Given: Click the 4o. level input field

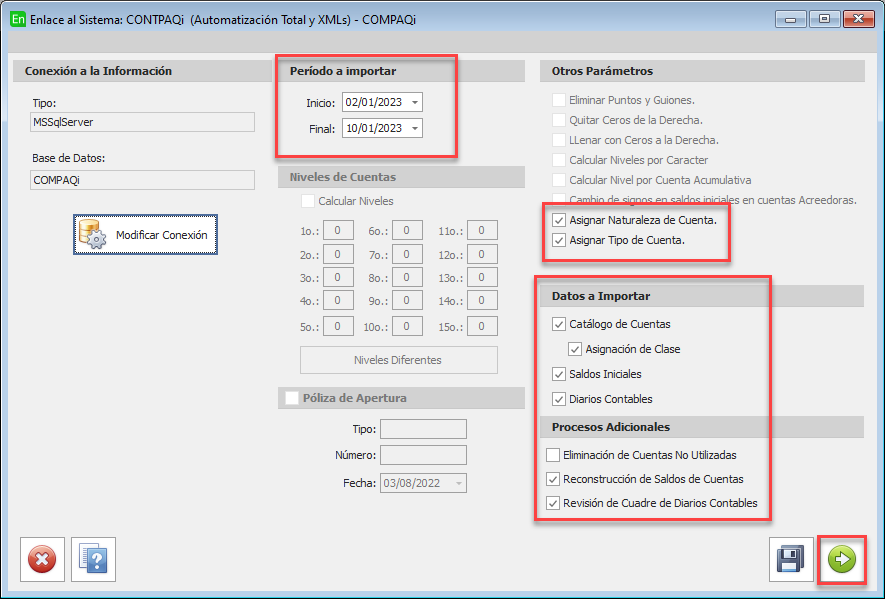Looking at the screenshot, I should (x=338, y=300).
